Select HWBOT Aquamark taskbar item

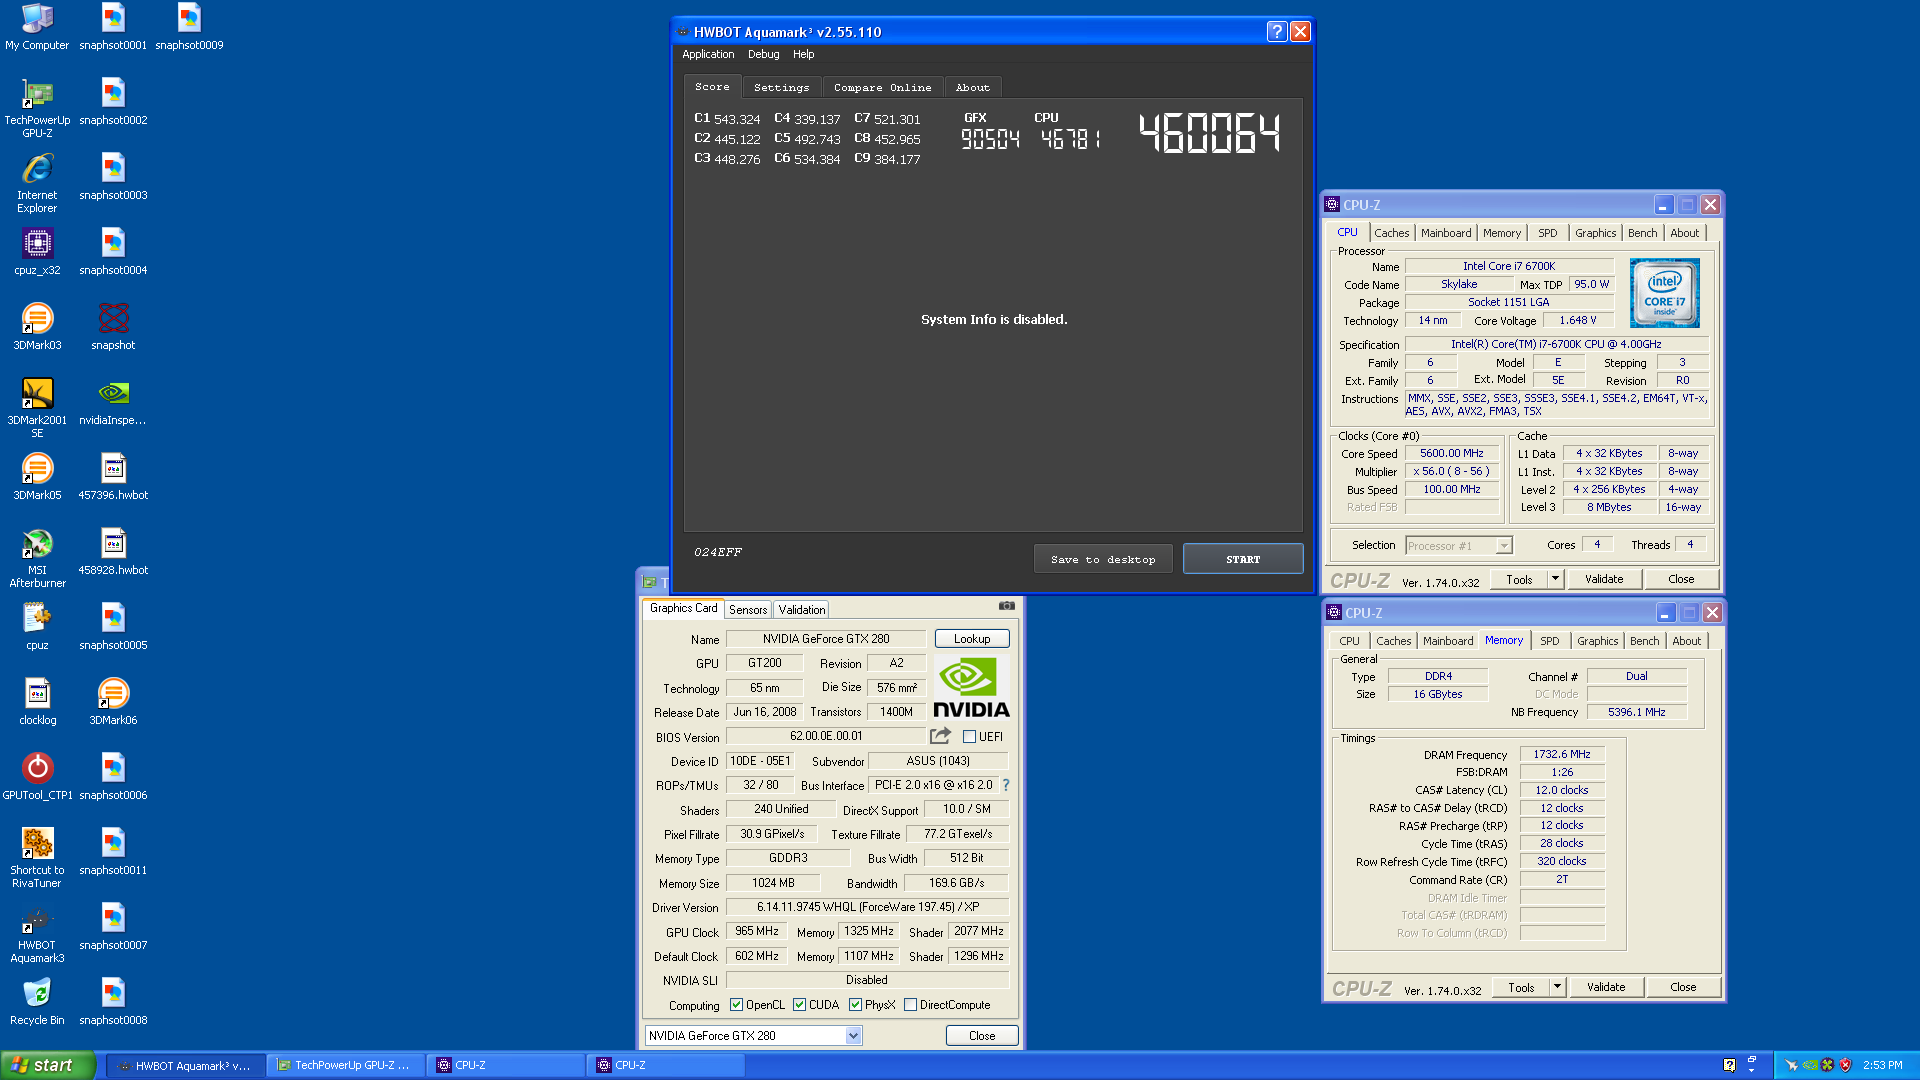[186, 1065]
